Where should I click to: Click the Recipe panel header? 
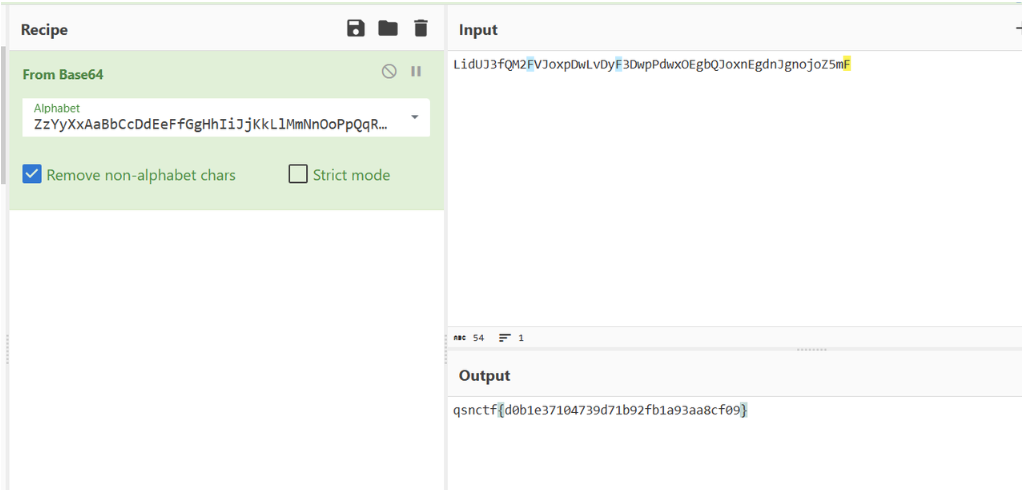coord(45,30)
